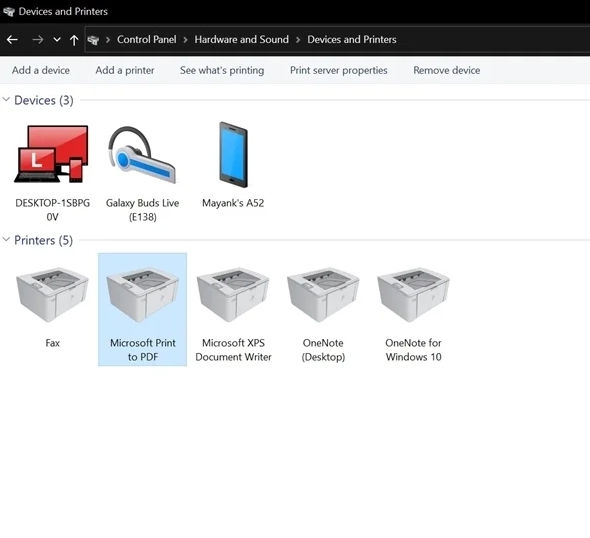Click the Printers (5) group header text
The image size is (590, 538).
click(43, 240)
